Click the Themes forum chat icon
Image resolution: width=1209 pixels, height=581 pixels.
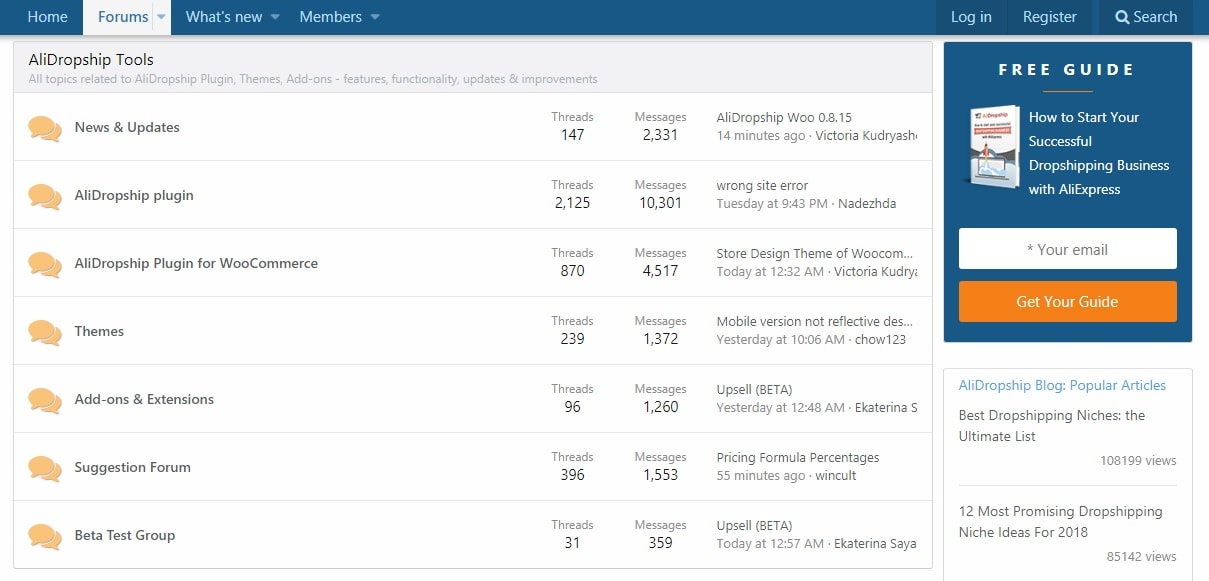coord(45,332)
